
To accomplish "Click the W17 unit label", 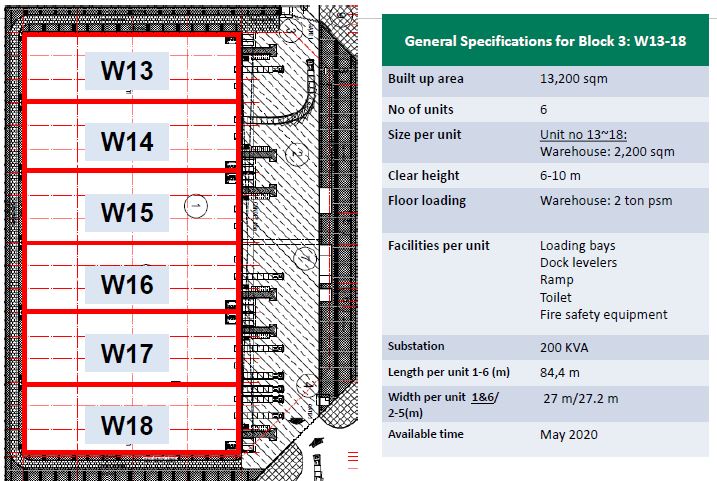I will (128, 353).
